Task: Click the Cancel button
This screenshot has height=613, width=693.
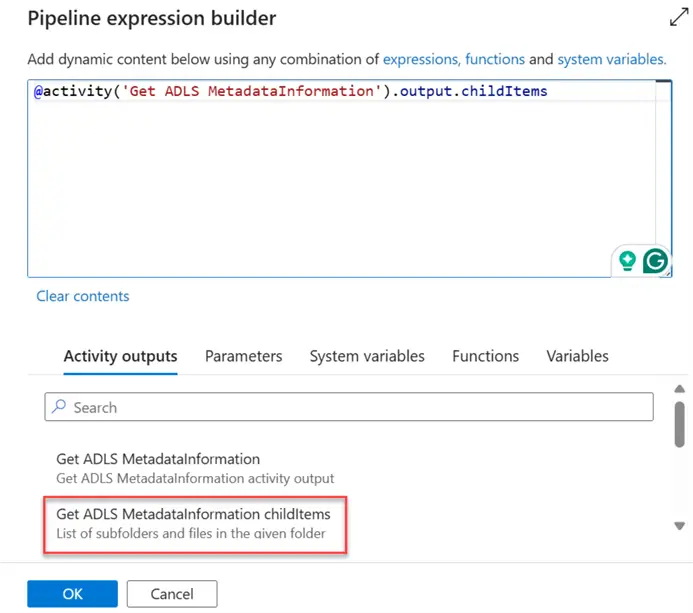Action: (172, 594)
